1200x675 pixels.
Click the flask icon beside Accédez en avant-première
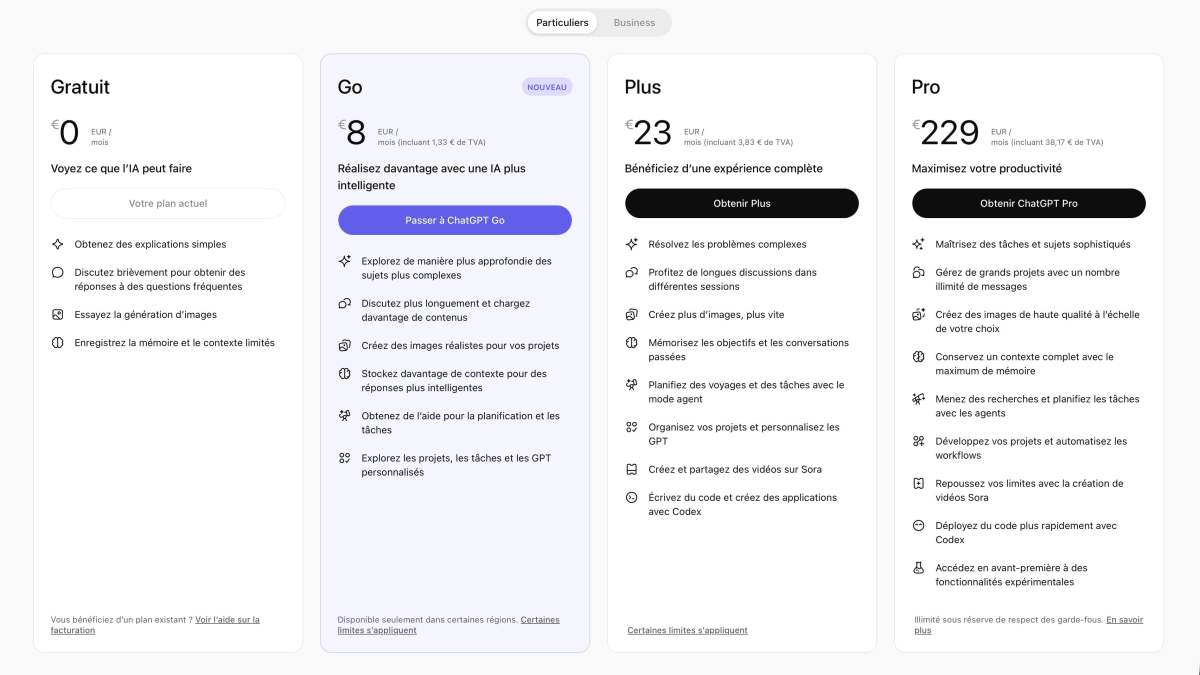[918, 568]
